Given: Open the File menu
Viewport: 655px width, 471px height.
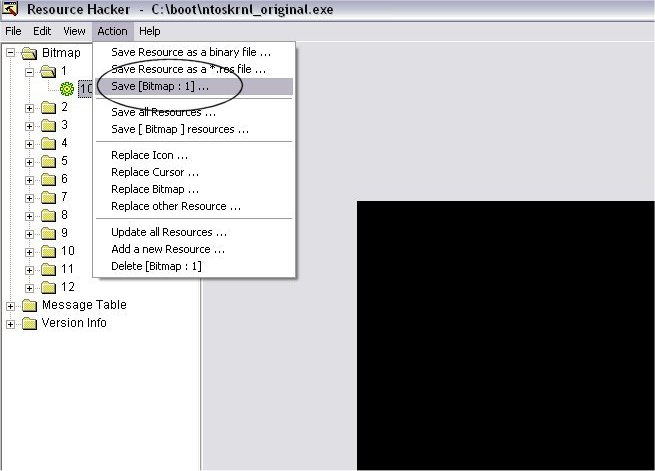Looking at the screenshot, I should [x=13, y=31].
